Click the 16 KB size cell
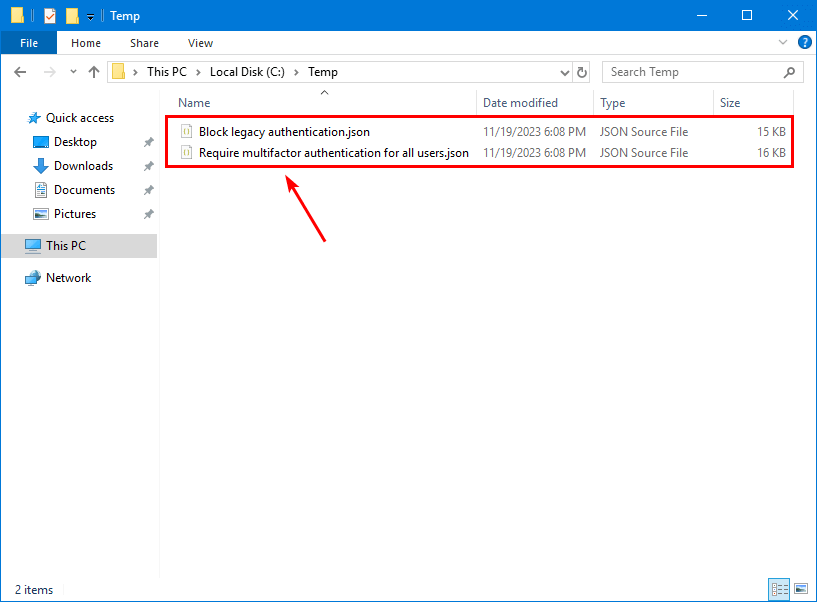Viewport: 817px width, 602px height. [771, 153]
